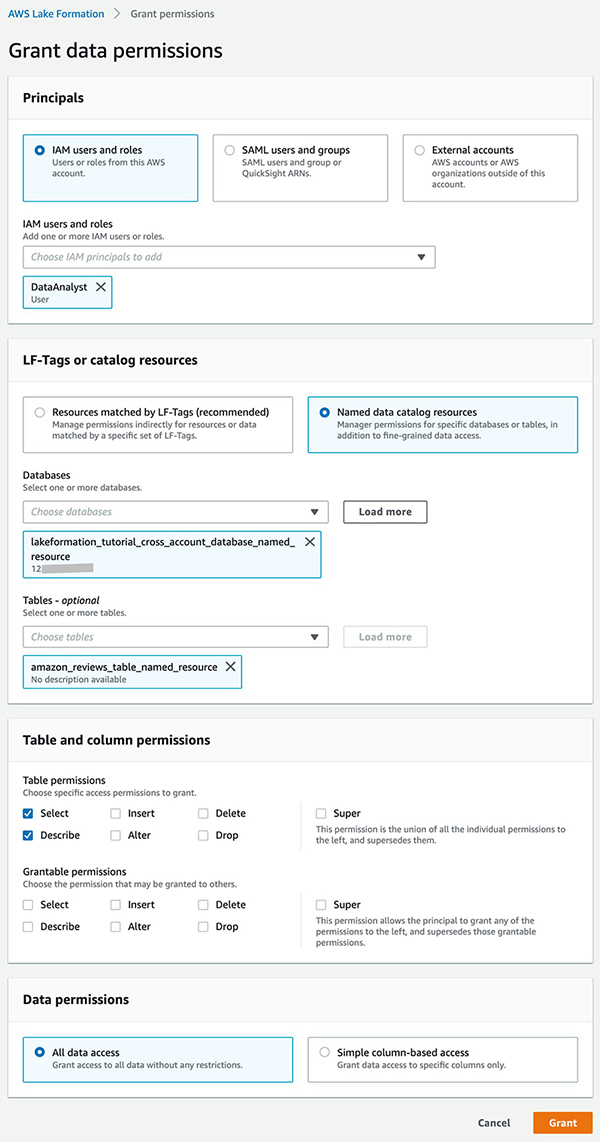The height and width of the screenshot is (1142, 600).
Task: Remove the lakeformation_tutorial_cross_account database chip
Action: 309,542
